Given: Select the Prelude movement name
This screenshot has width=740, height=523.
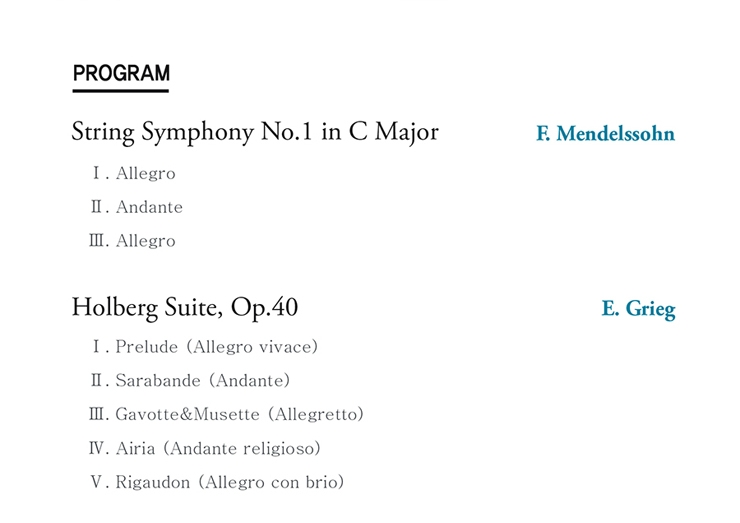Looking at the screenshot, I should (x=146, y=347).
